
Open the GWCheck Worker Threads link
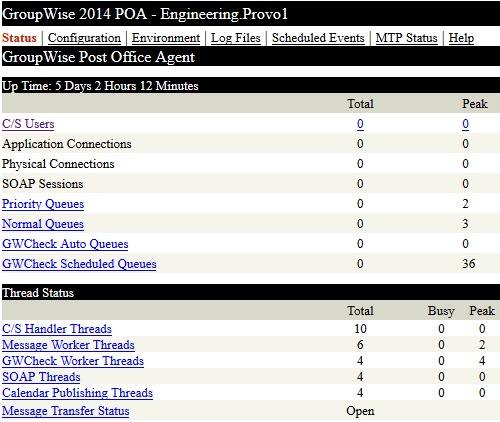(x=73, y=361)
